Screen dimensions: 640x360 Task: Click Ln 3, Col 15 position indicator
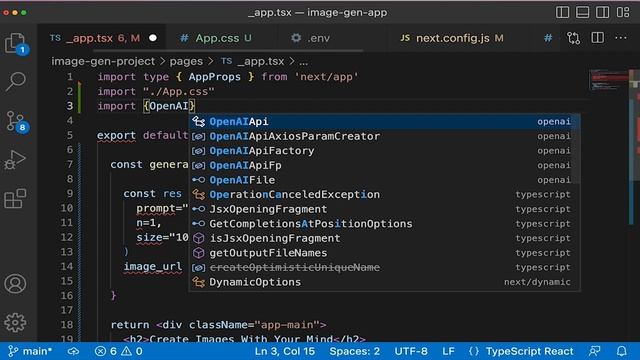tap(284, 351)
